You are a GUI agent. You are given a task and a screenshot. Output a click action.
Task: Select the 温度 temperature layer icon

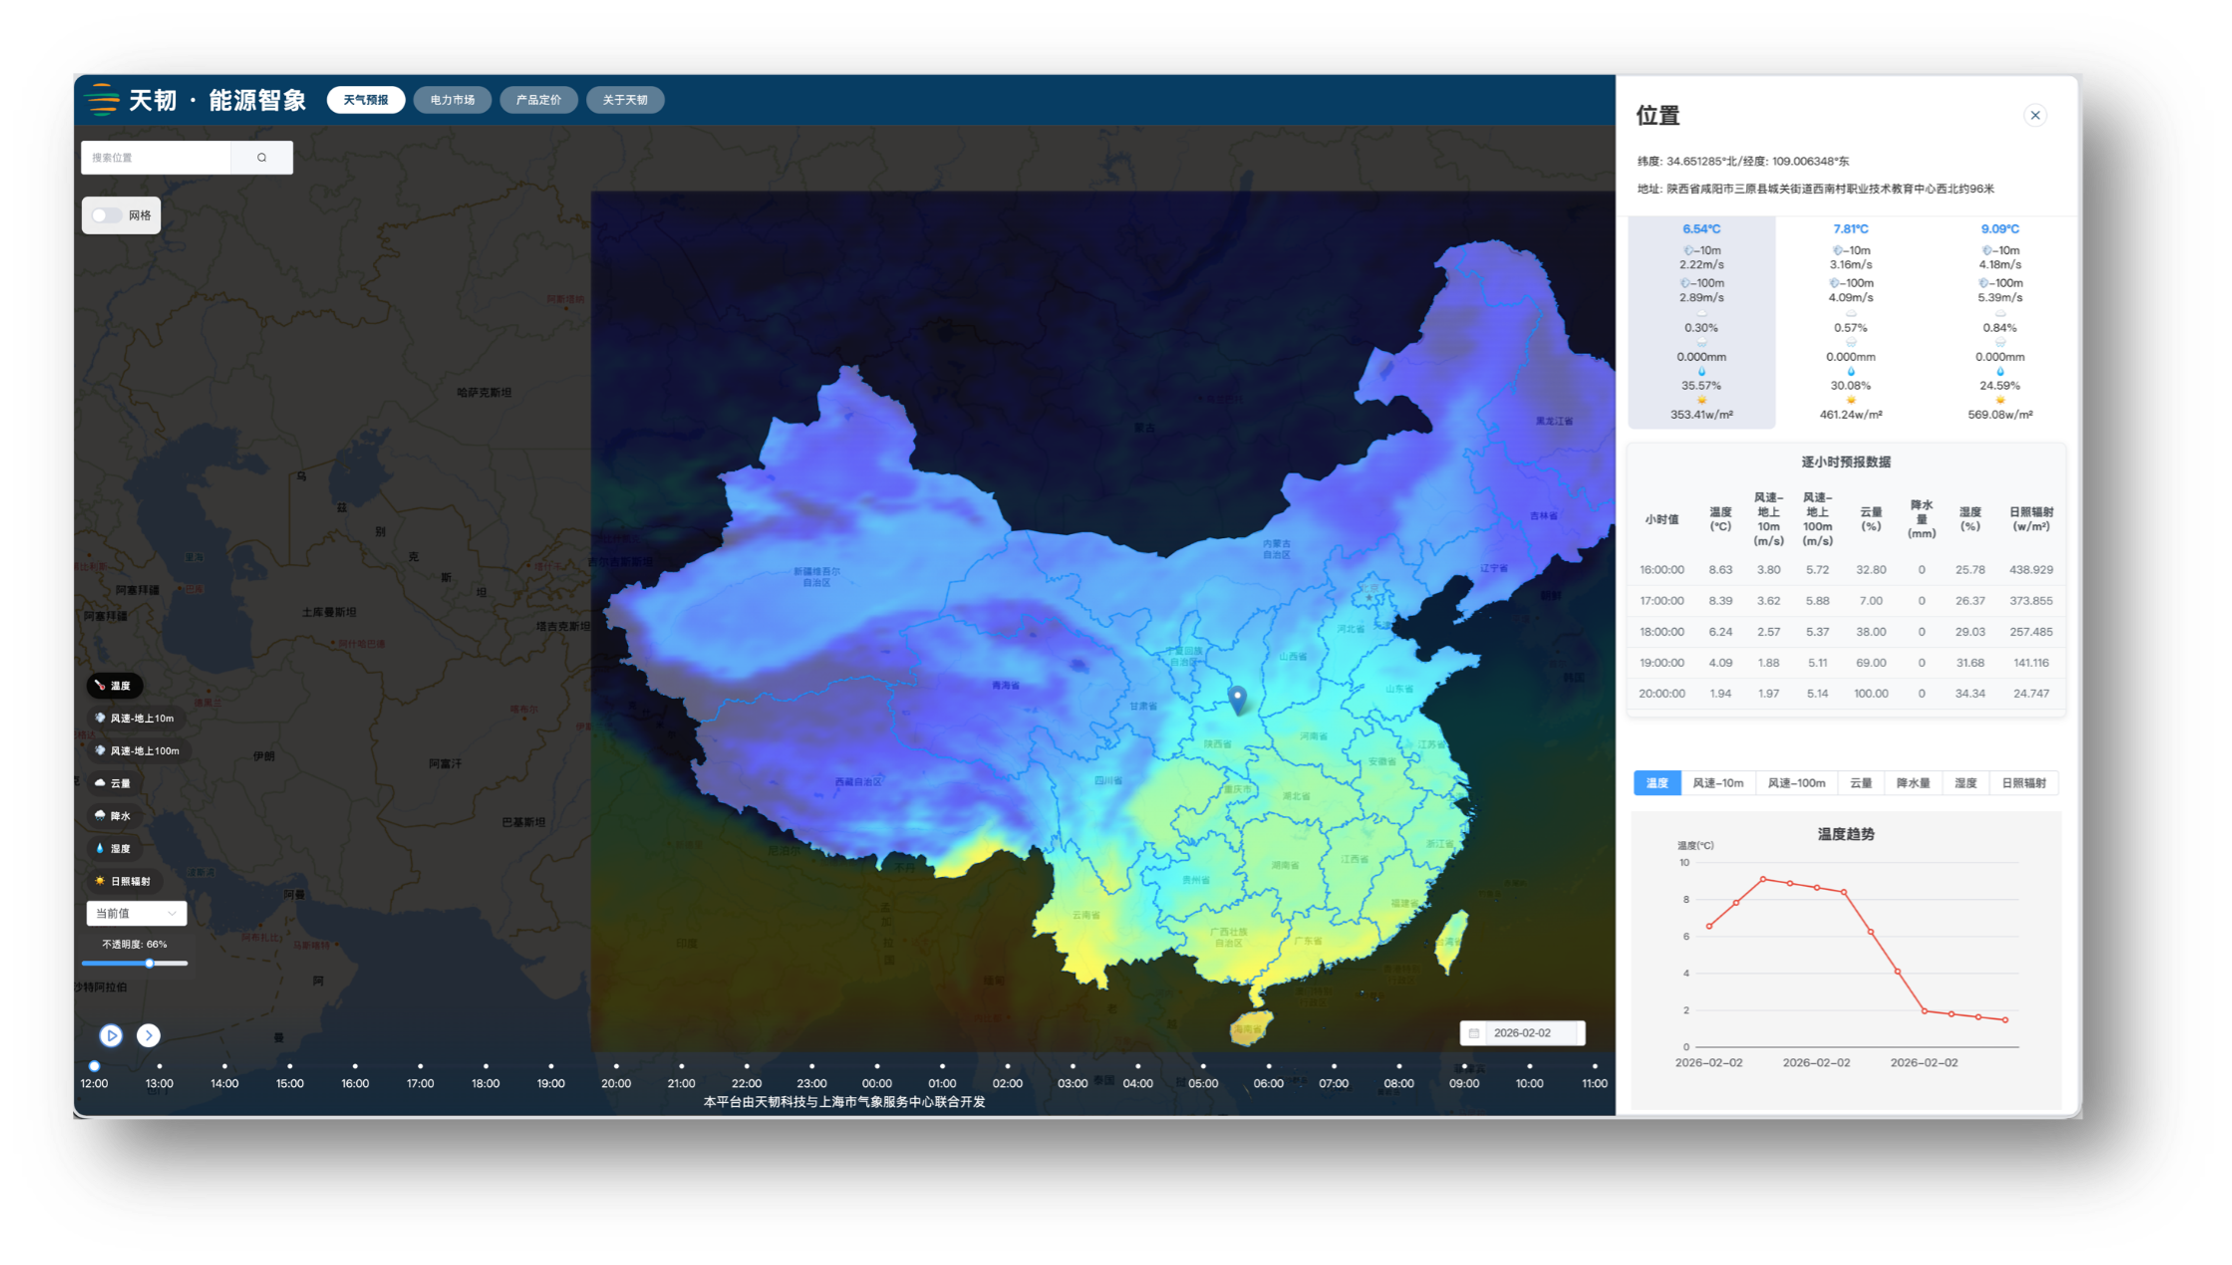[x=100, y=686]
